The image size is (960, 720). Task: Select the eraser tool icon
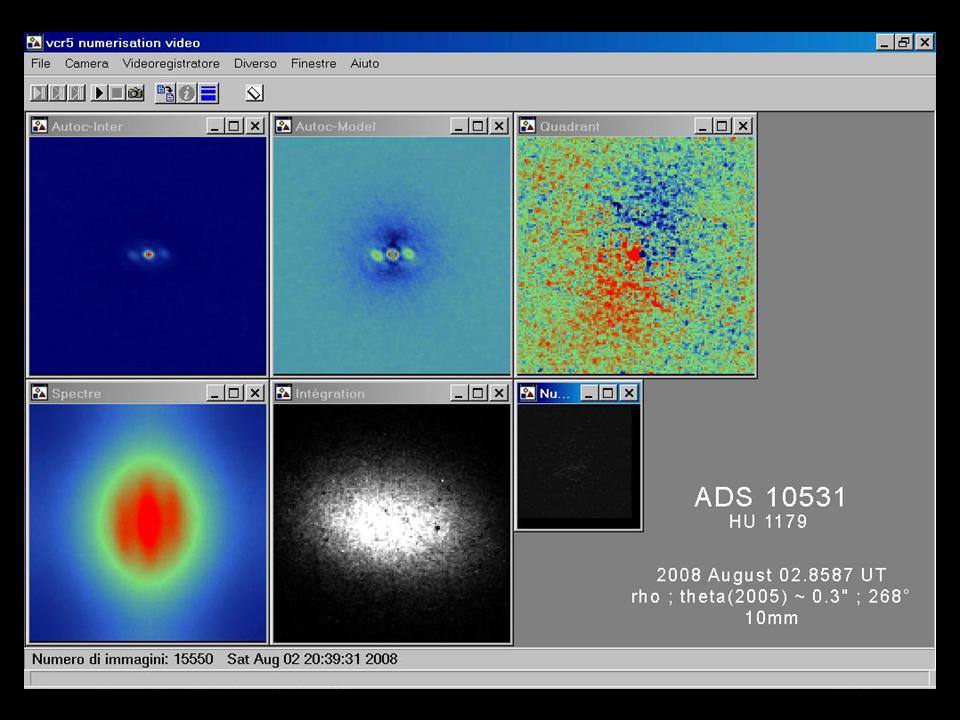click(x=254, y=93)
